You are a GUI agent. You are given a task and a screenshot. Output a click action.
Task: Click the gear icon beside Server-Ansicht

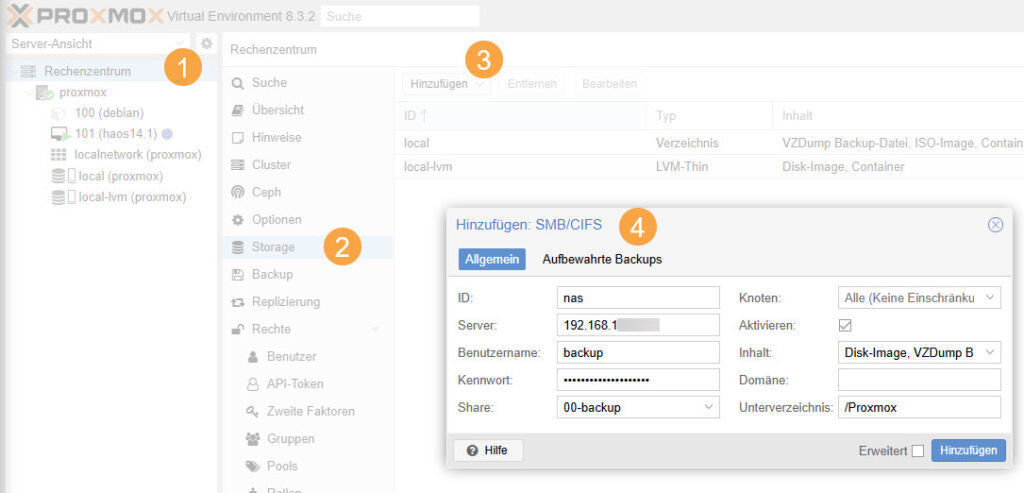coord(207,44)
